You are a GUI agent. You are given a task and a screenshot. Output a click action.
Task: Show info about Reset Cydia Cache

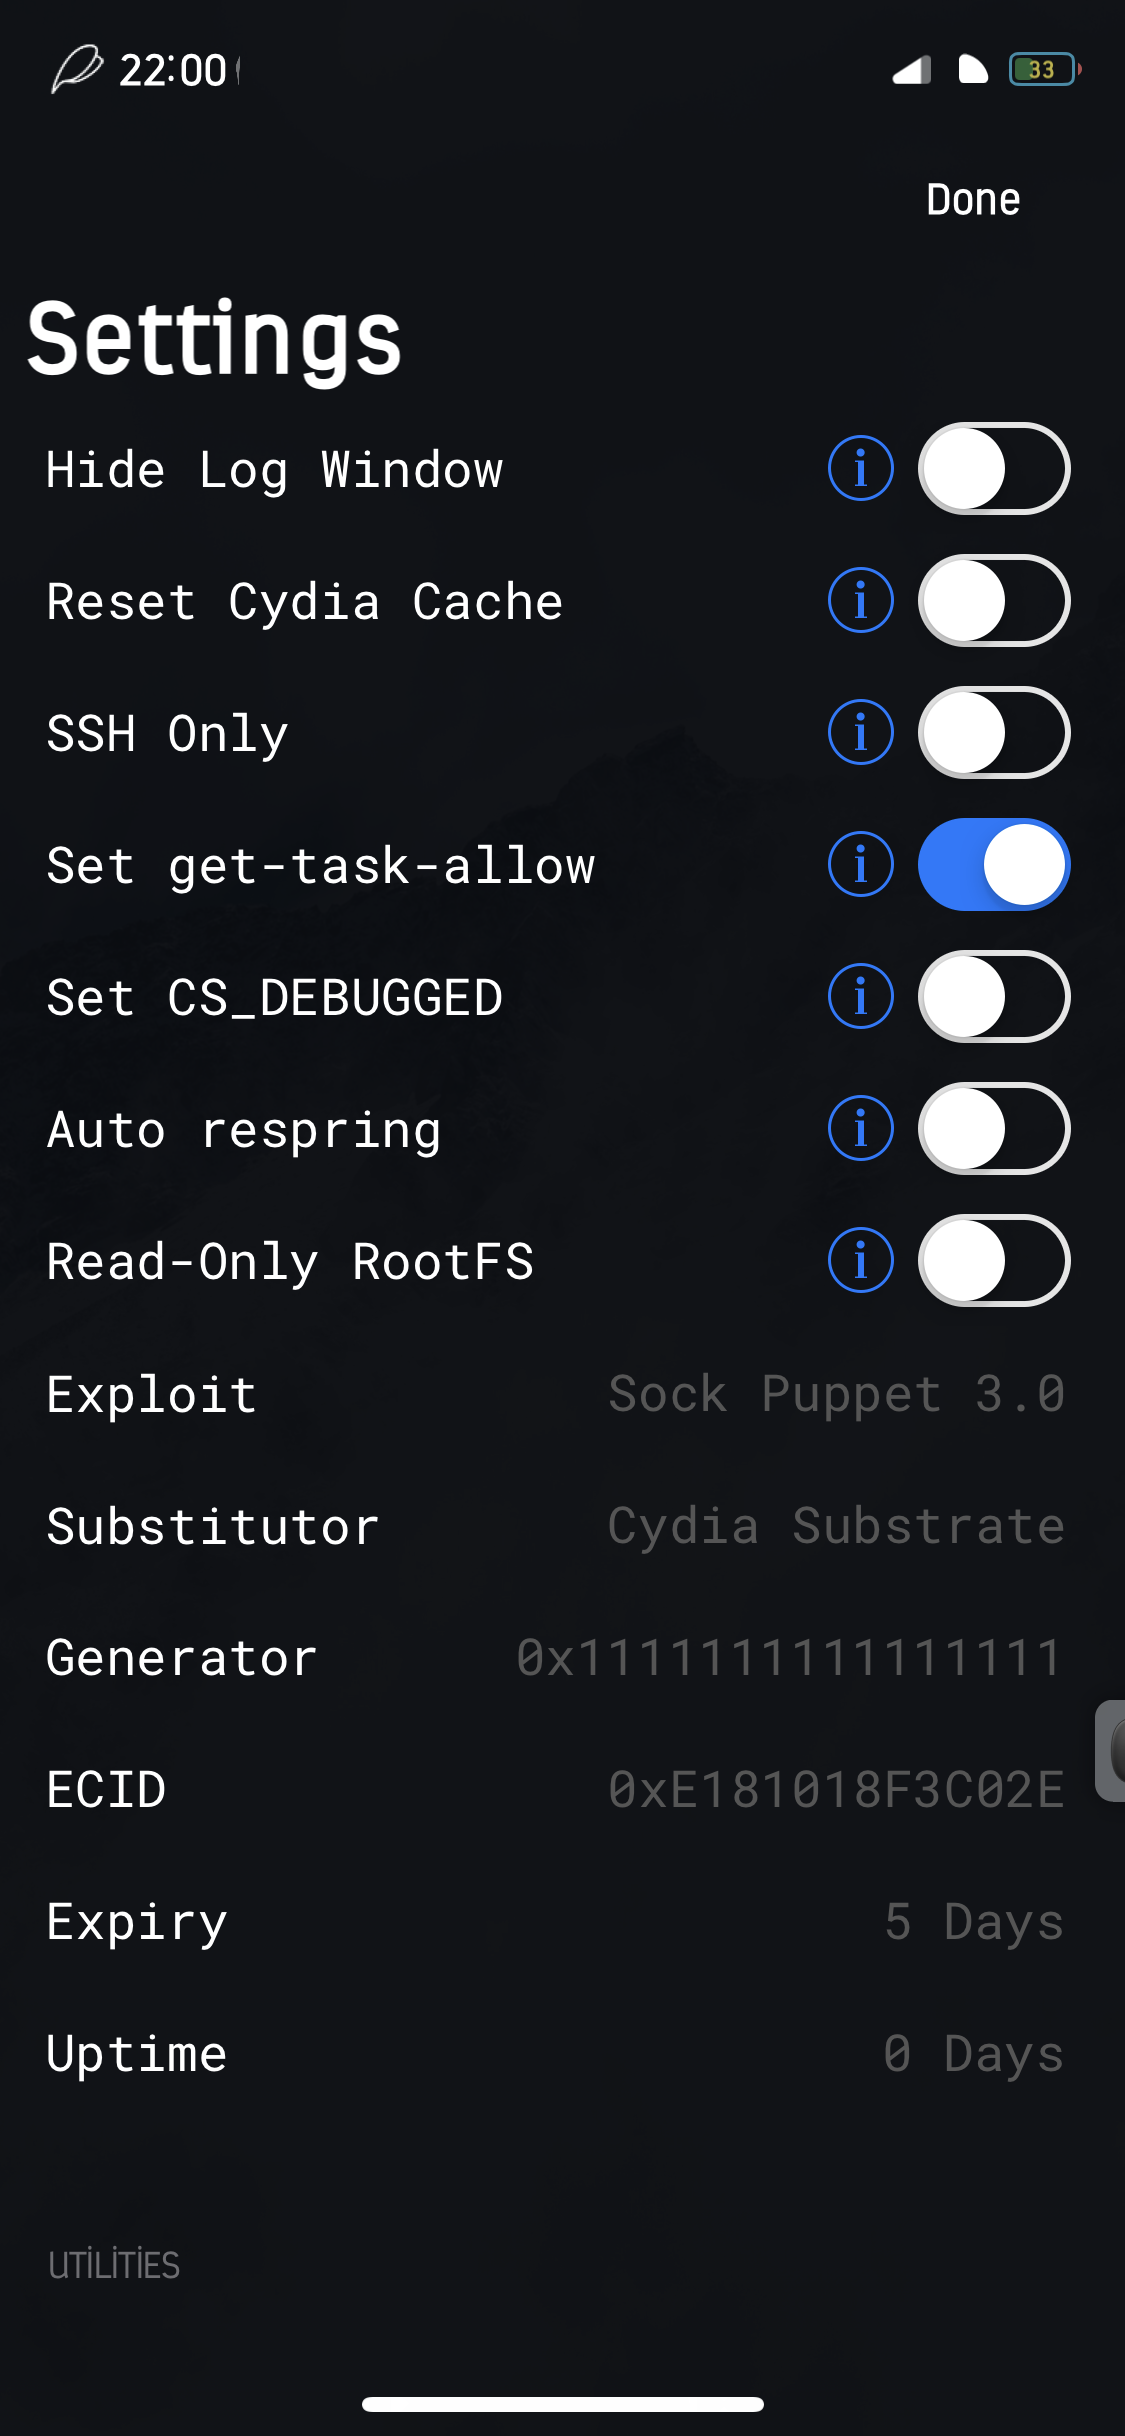coord(860,600)
